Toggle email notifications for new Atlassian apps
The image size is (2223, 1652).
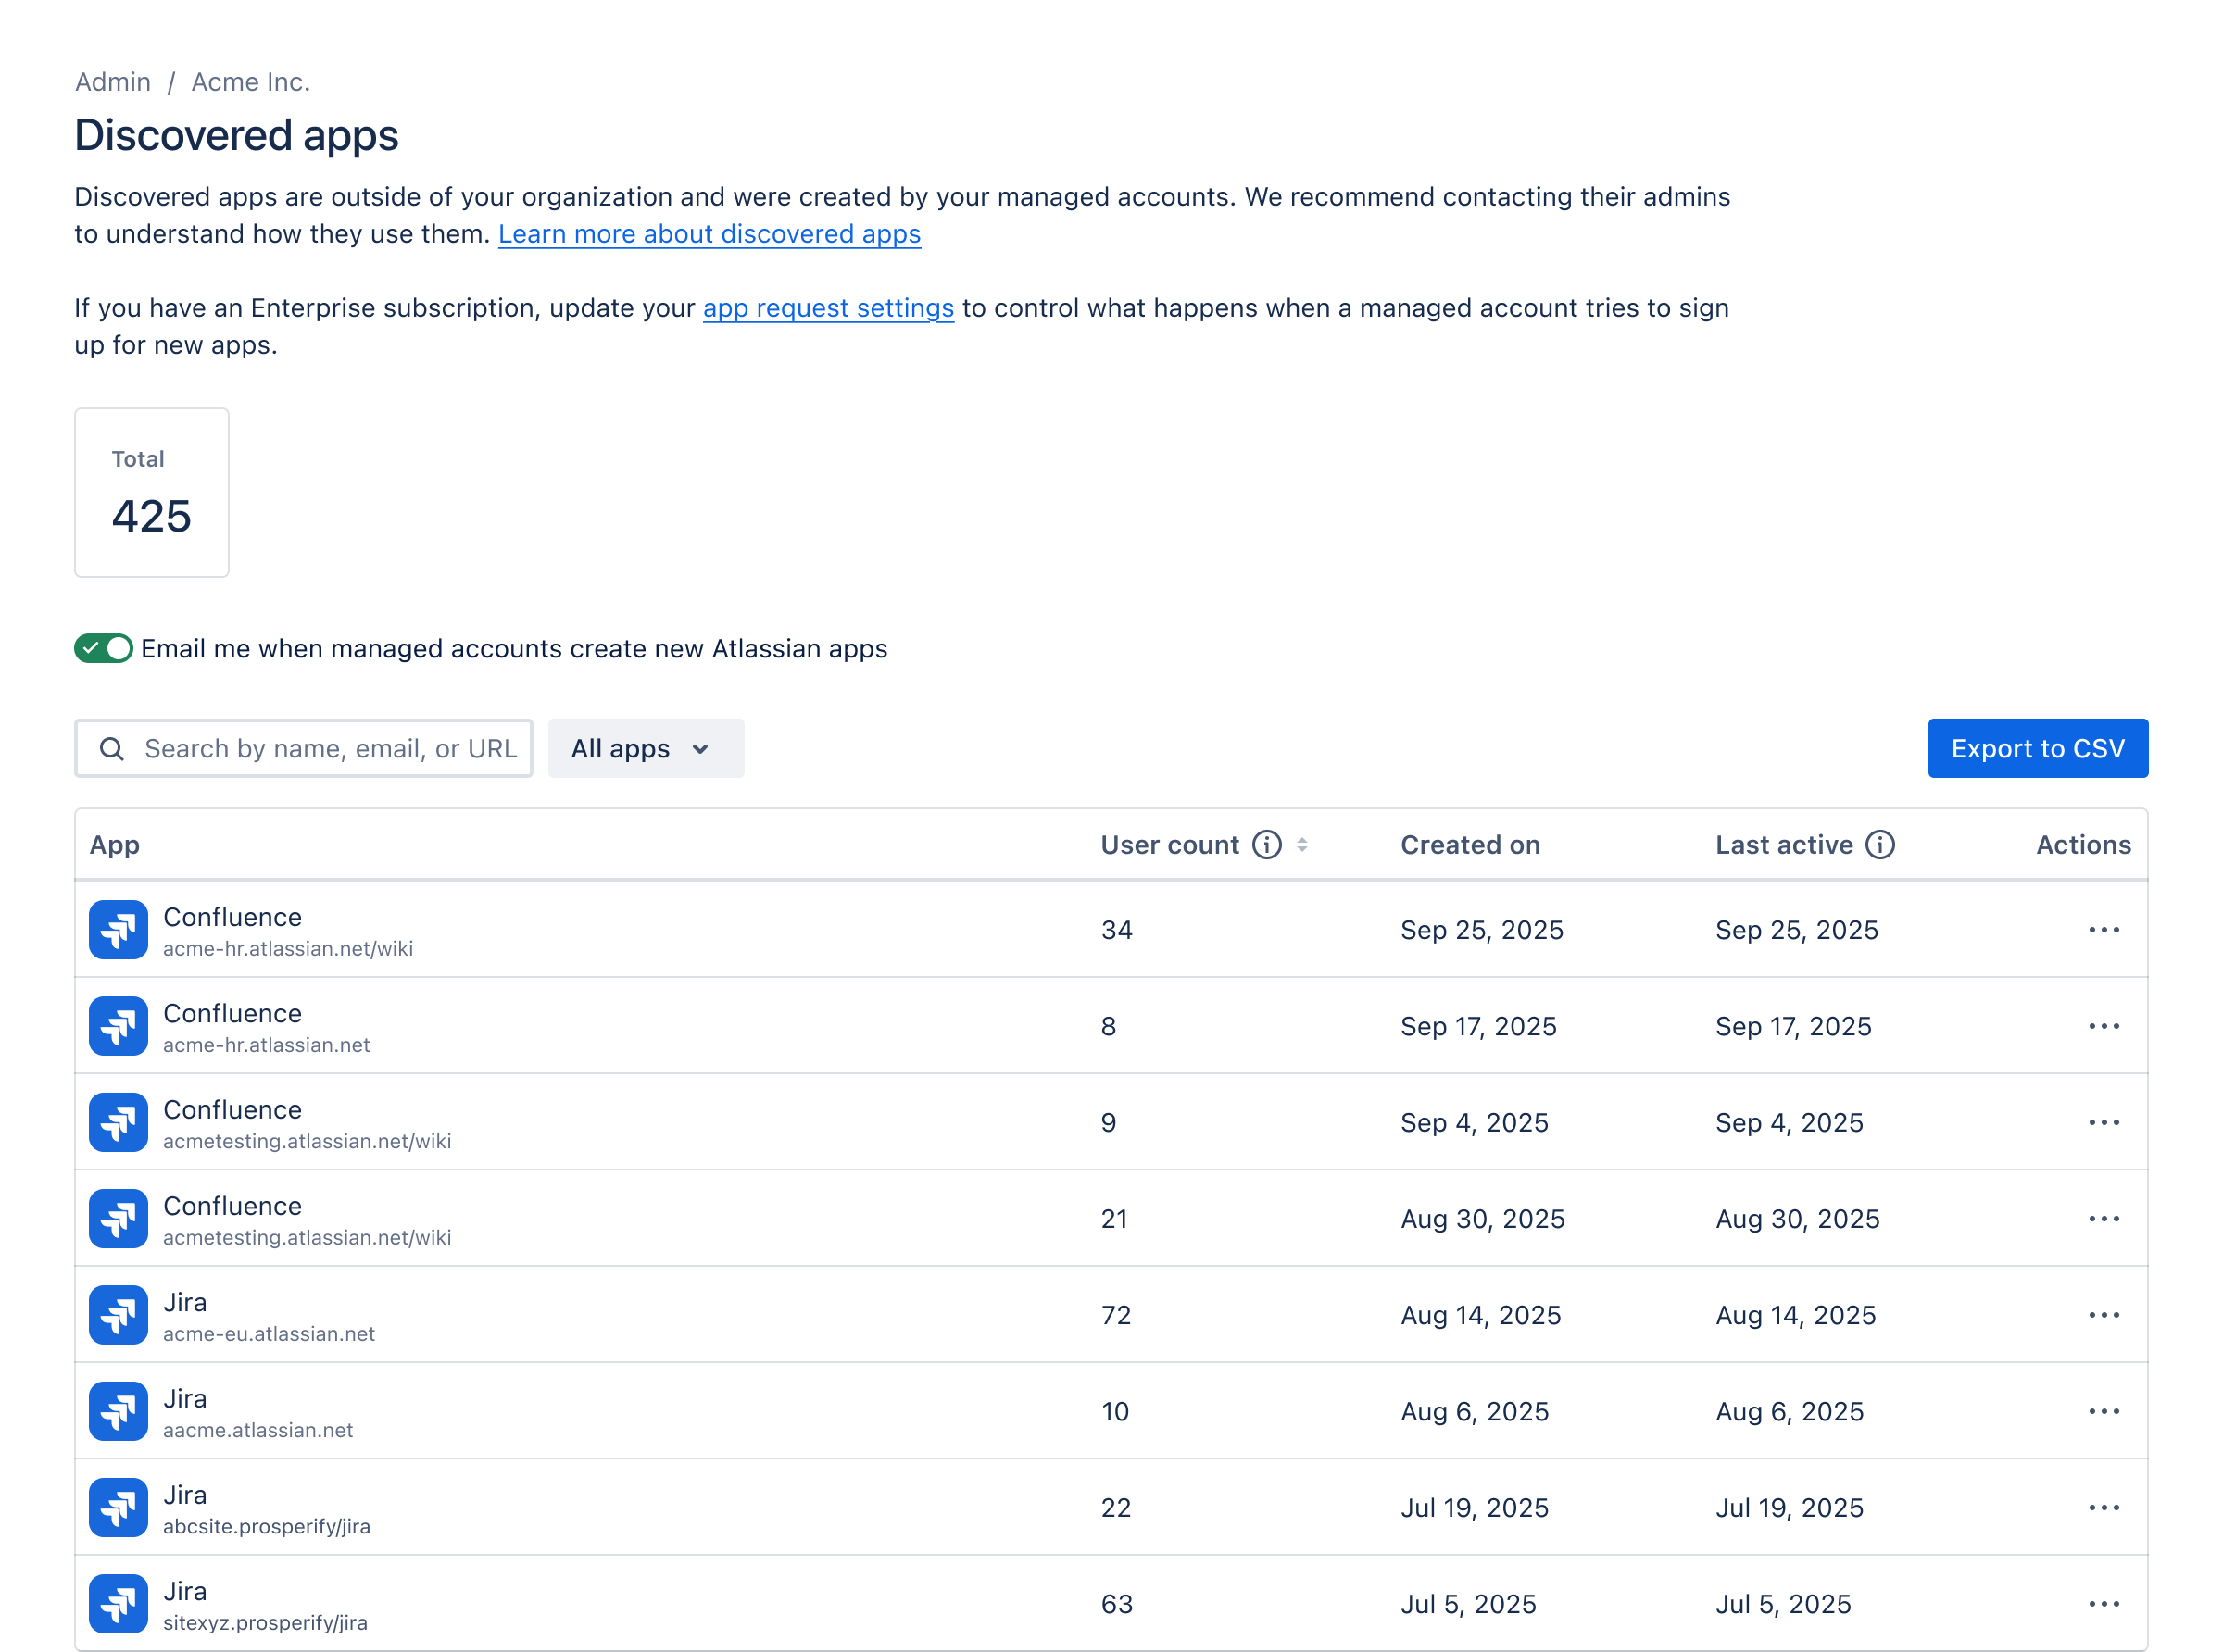coord(103,648)
